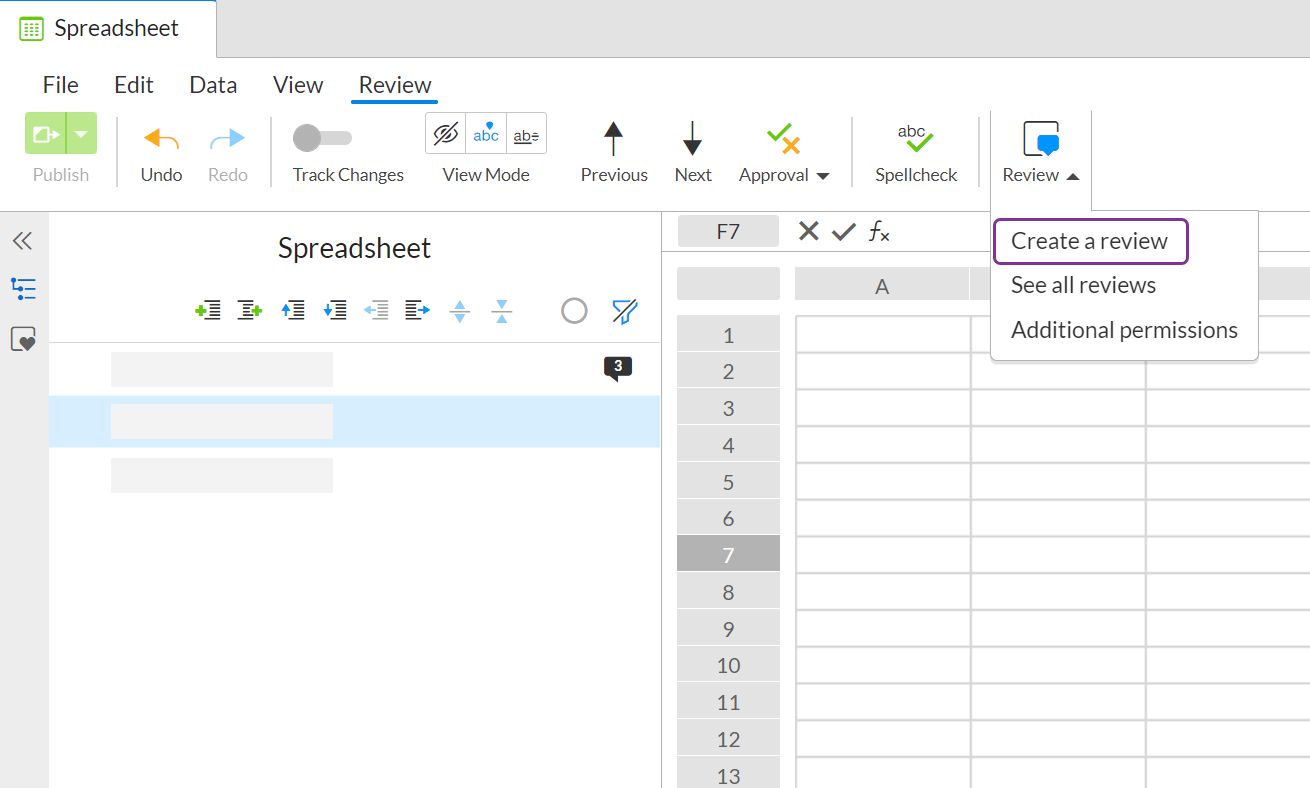Click Create a review
The height and width of the screenshot is (788, 1310).
click(1089, 241)
